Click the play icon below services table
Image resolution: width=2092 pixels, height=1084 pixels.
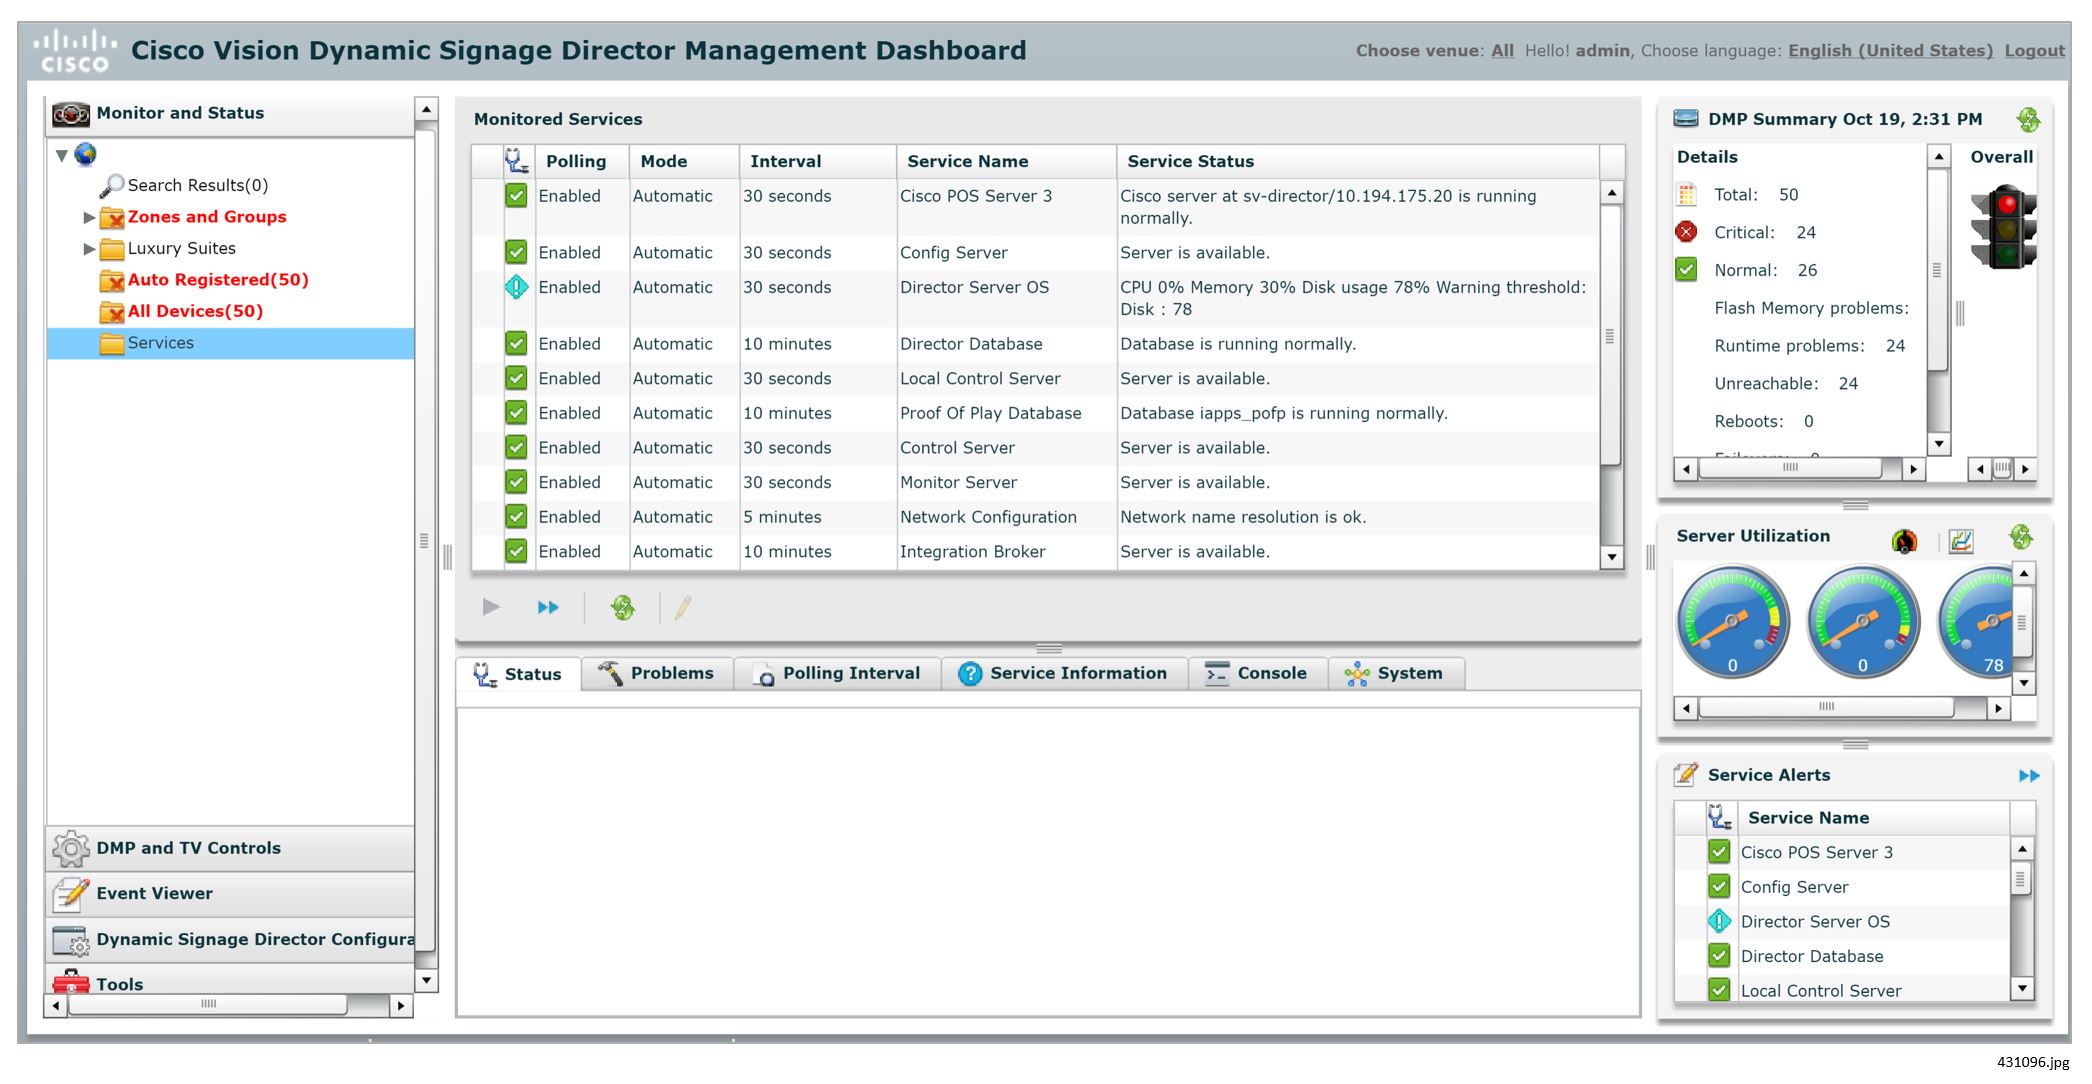(x=491, y=607)
